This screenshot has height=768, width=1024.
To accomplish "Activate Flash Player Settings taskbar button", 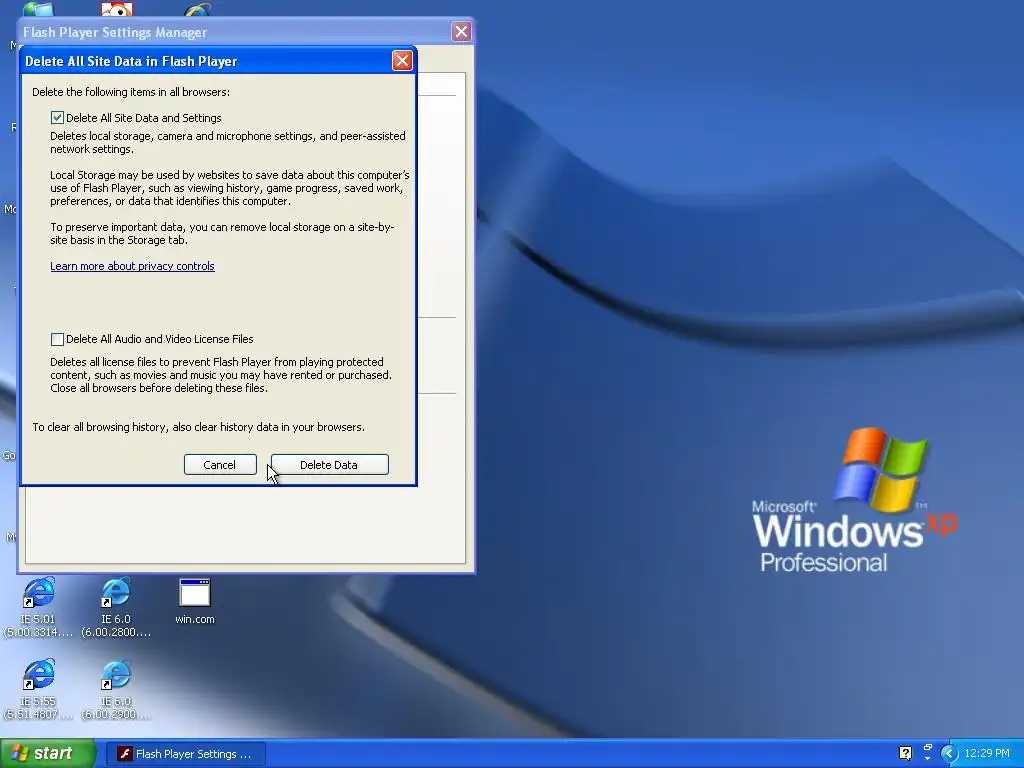I will 185,754.
